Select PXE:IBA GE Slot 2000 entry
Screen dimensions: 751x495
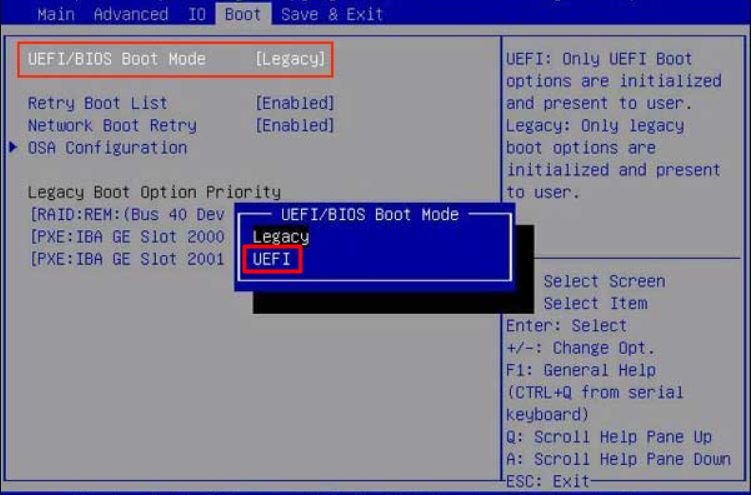click(127, 237)
